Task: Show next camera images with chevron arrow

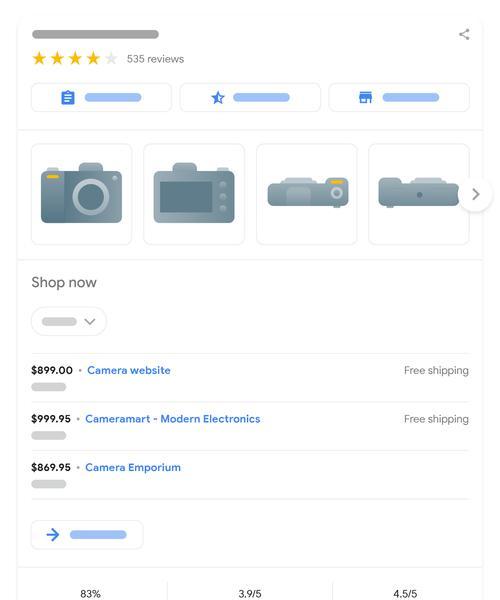Action: (475, 194)
